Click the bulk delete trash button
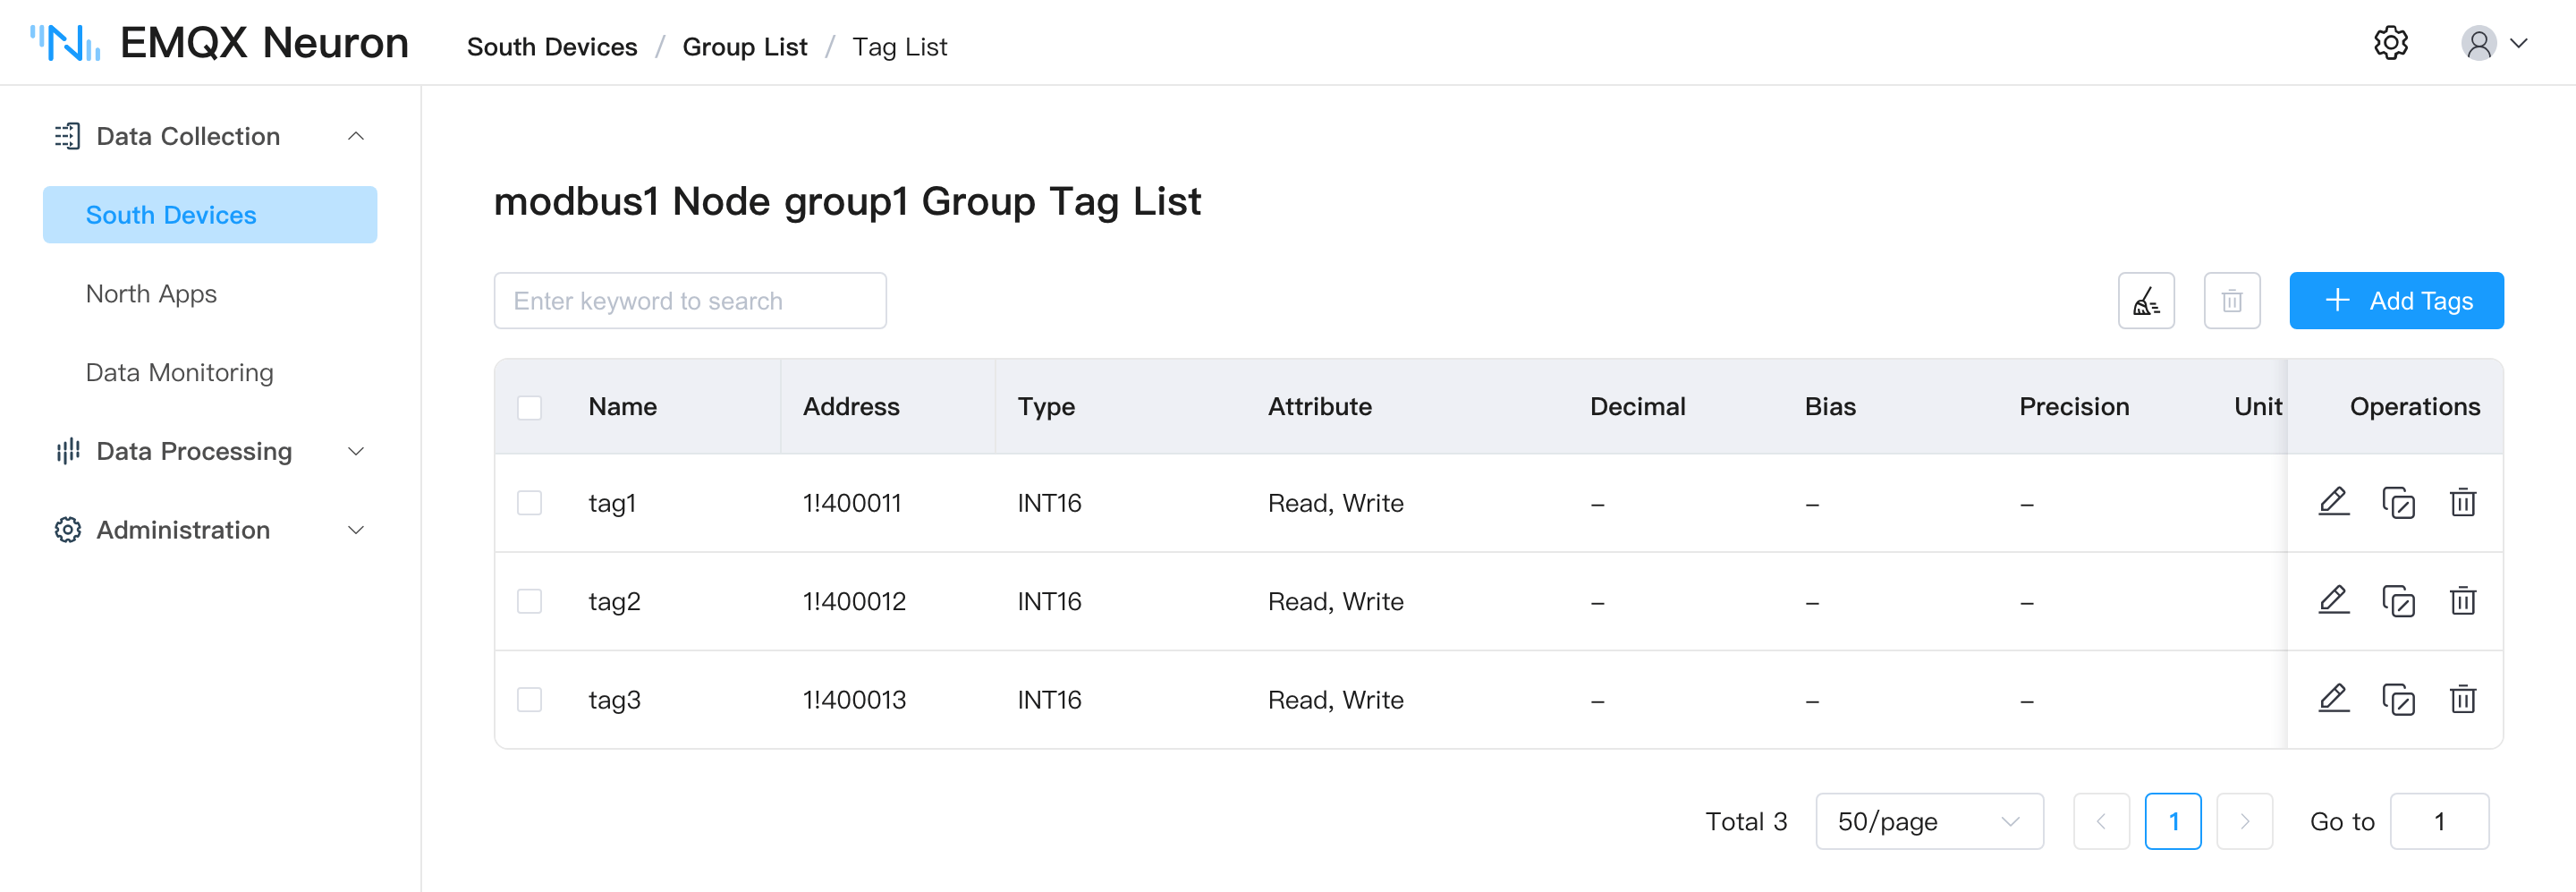The image size is (2576, 892). pyautogui.click(x=2232, y=301)
